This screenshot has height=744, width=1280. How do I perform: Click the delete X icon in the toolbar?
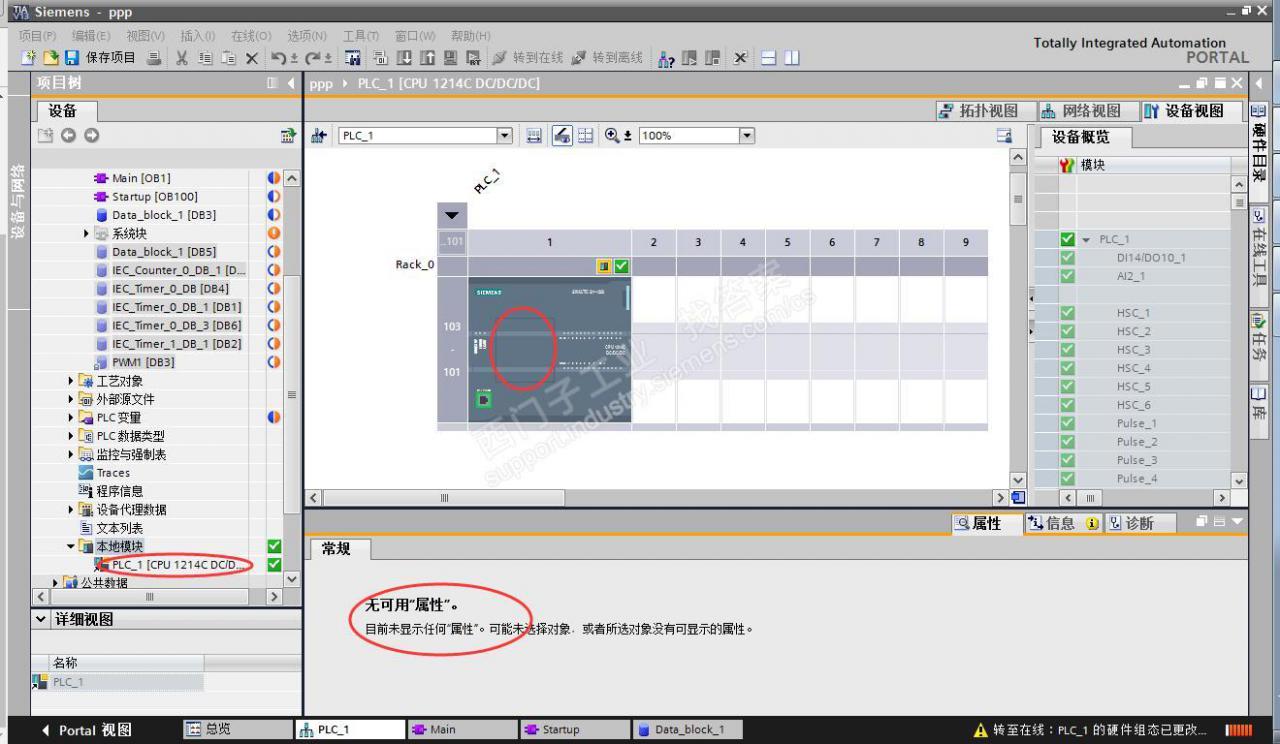251,58
